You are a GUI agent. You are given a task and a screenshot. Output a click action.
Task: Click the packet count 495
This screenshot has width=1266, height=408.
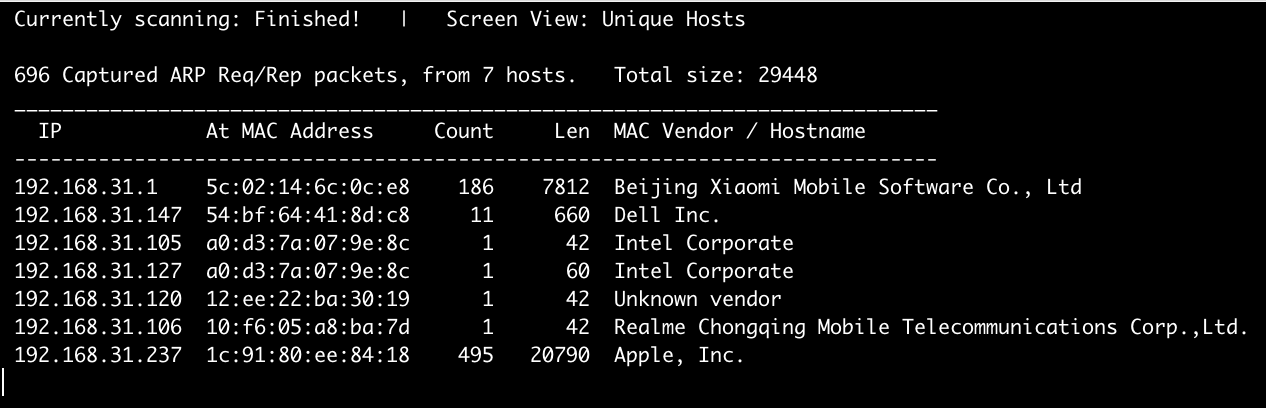coord(475,355)
